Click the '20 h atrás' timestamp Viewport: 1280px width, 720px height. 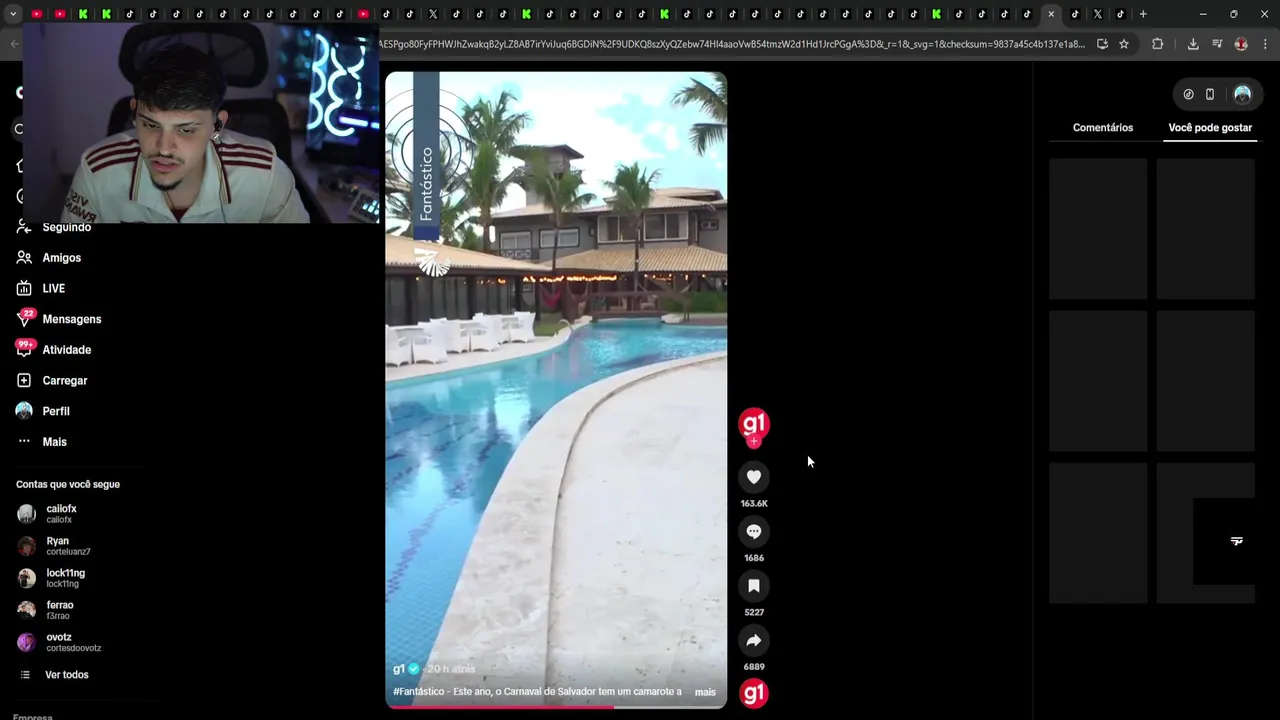point(452,669)
